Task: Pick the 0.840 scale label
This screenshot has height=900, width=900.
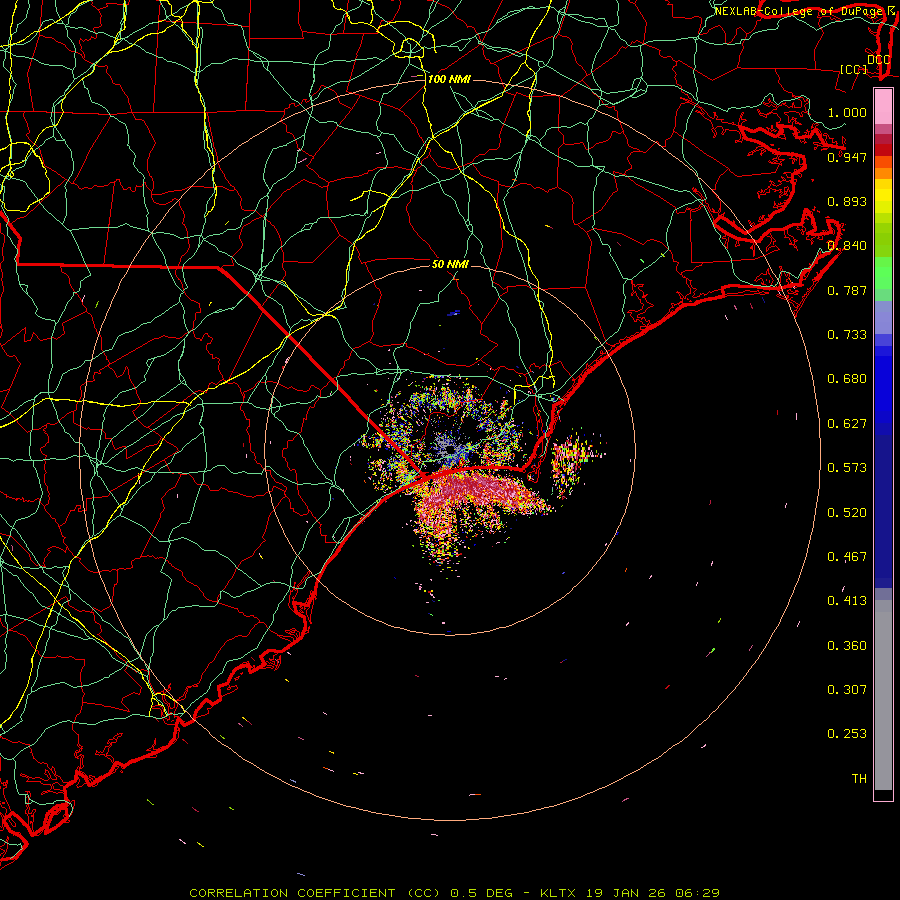Action: (847, 246)
